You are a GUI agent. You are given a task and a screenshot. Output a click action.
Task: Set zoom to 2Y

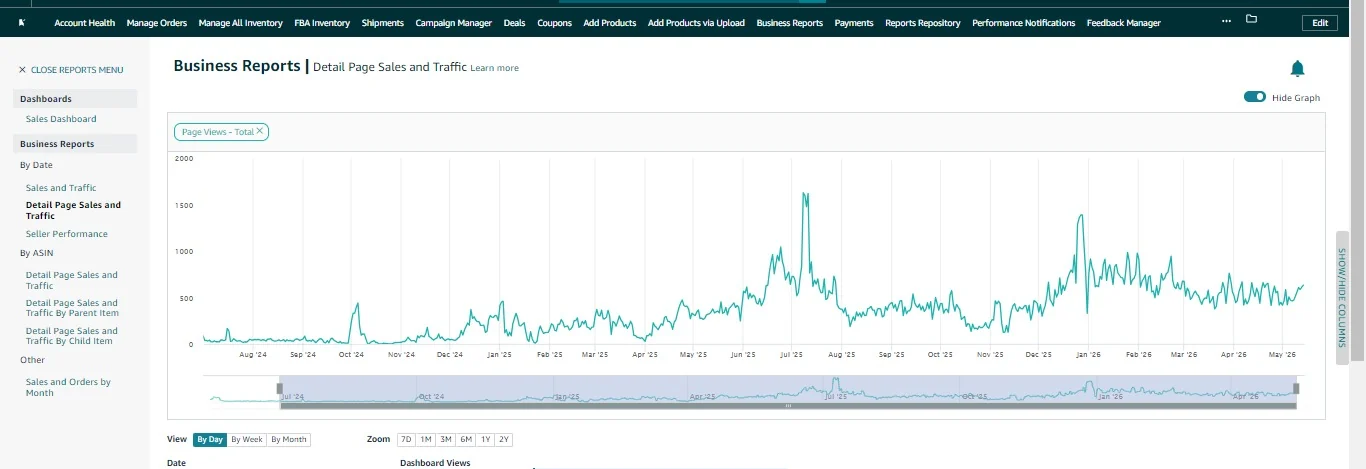pos(504,439)
